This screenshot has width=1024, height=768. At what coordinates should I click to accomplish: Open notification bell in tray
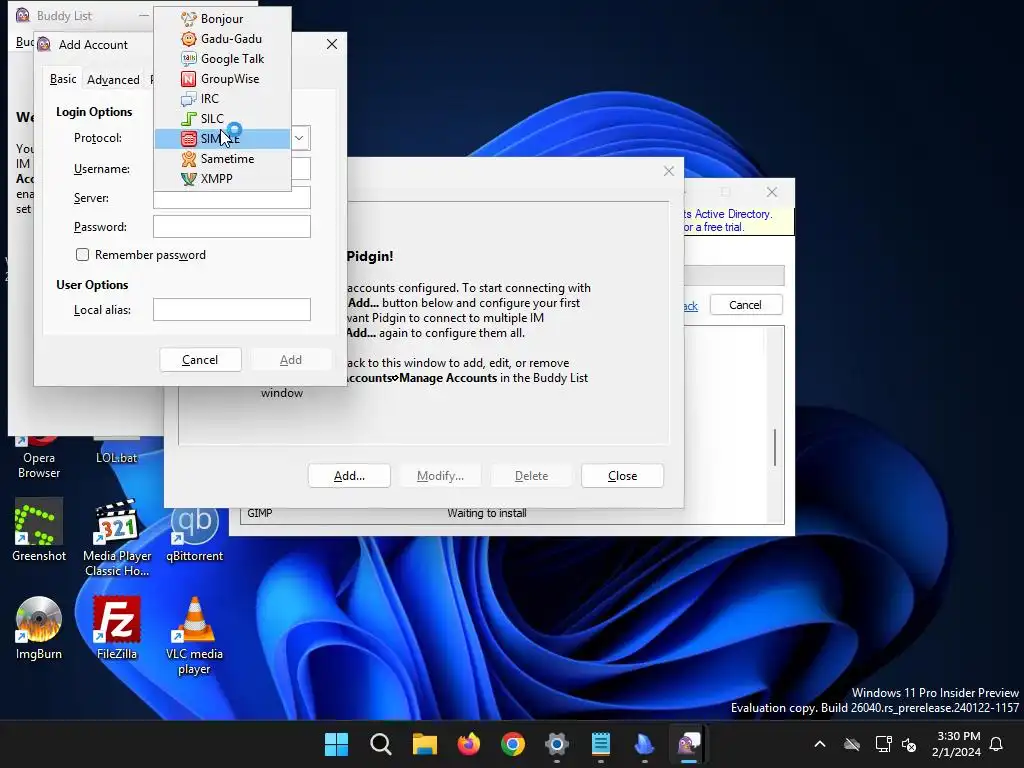click(997, 744)
